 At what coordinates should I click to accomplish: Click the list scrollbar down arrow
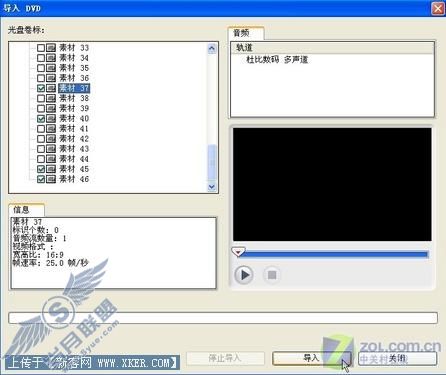[x=212, y=187]
